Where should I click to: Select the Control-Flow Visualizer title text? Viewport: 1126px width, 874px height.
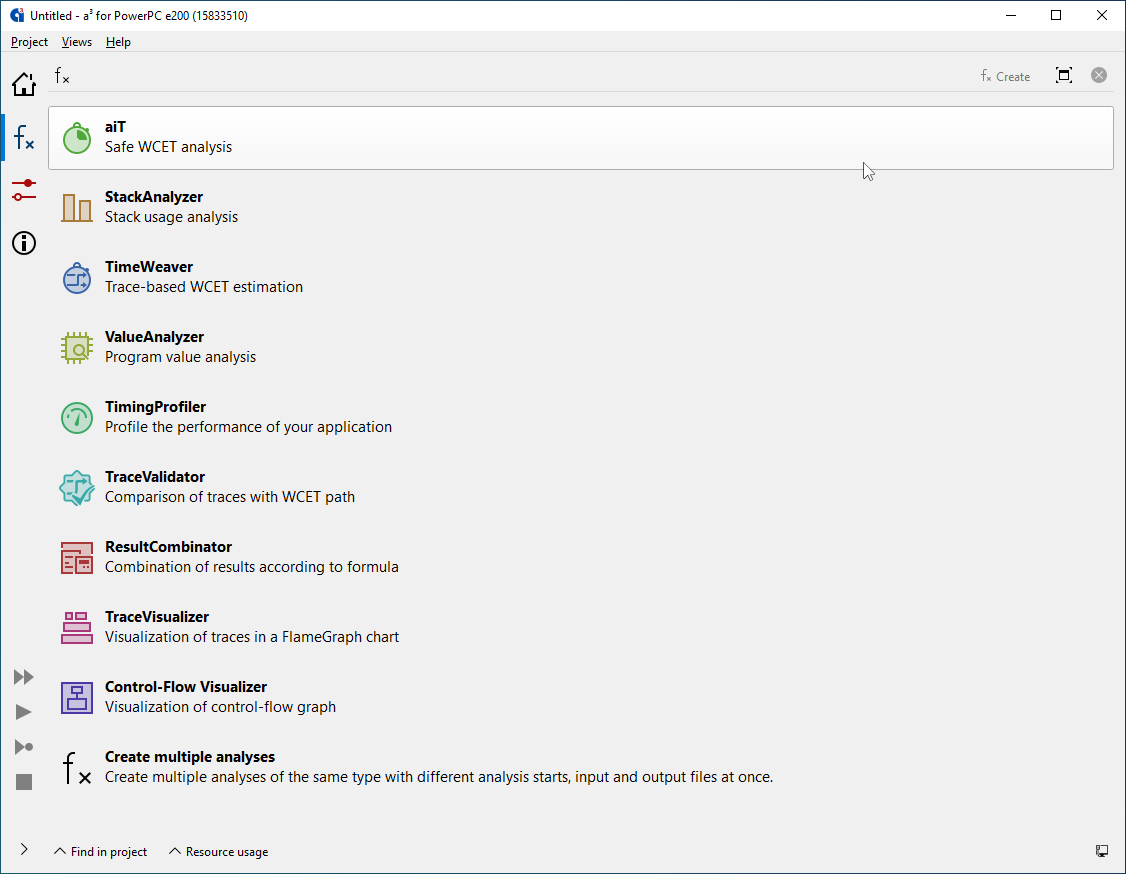click(186, 687)
